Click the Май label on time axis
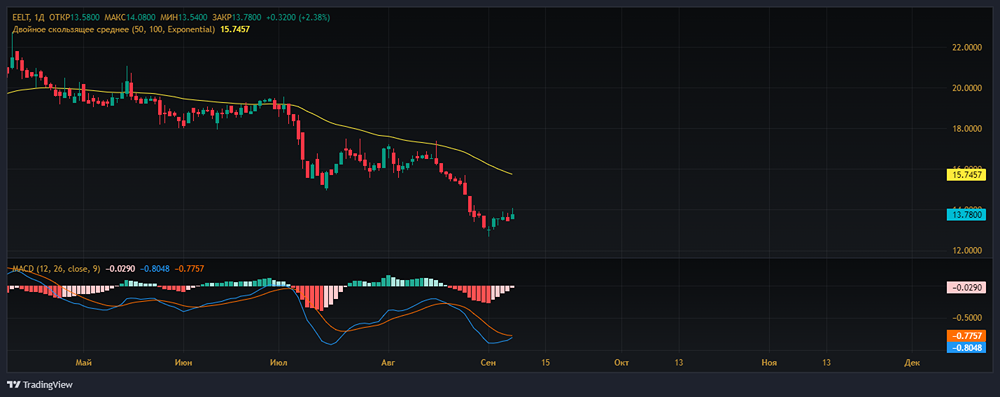 (83, 363)
